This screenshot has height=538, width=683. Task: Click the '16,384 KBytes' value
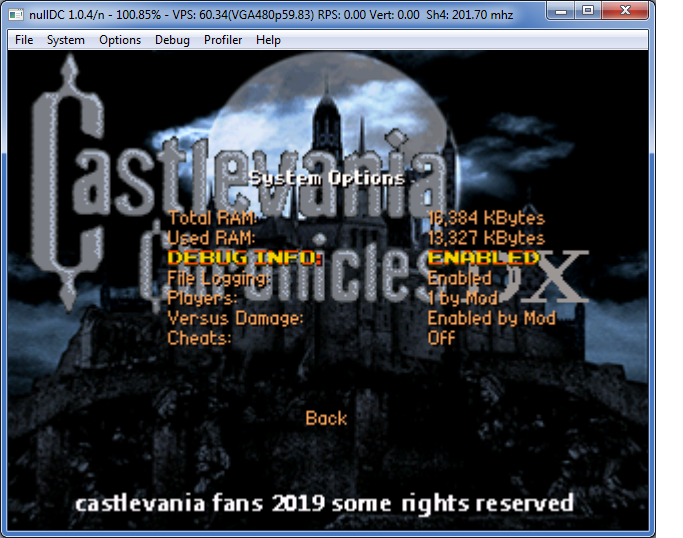[486, 218]
